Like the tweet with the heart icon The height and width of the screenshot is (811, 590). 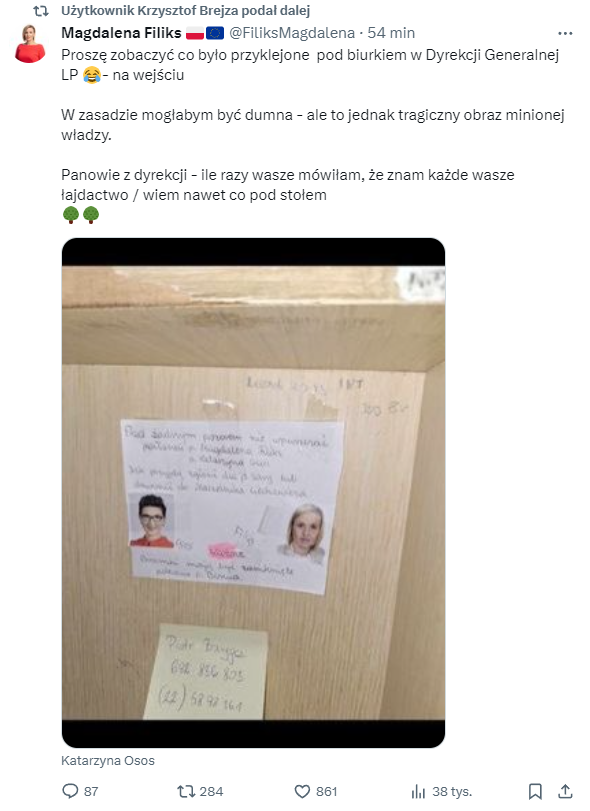pos(302,791)
